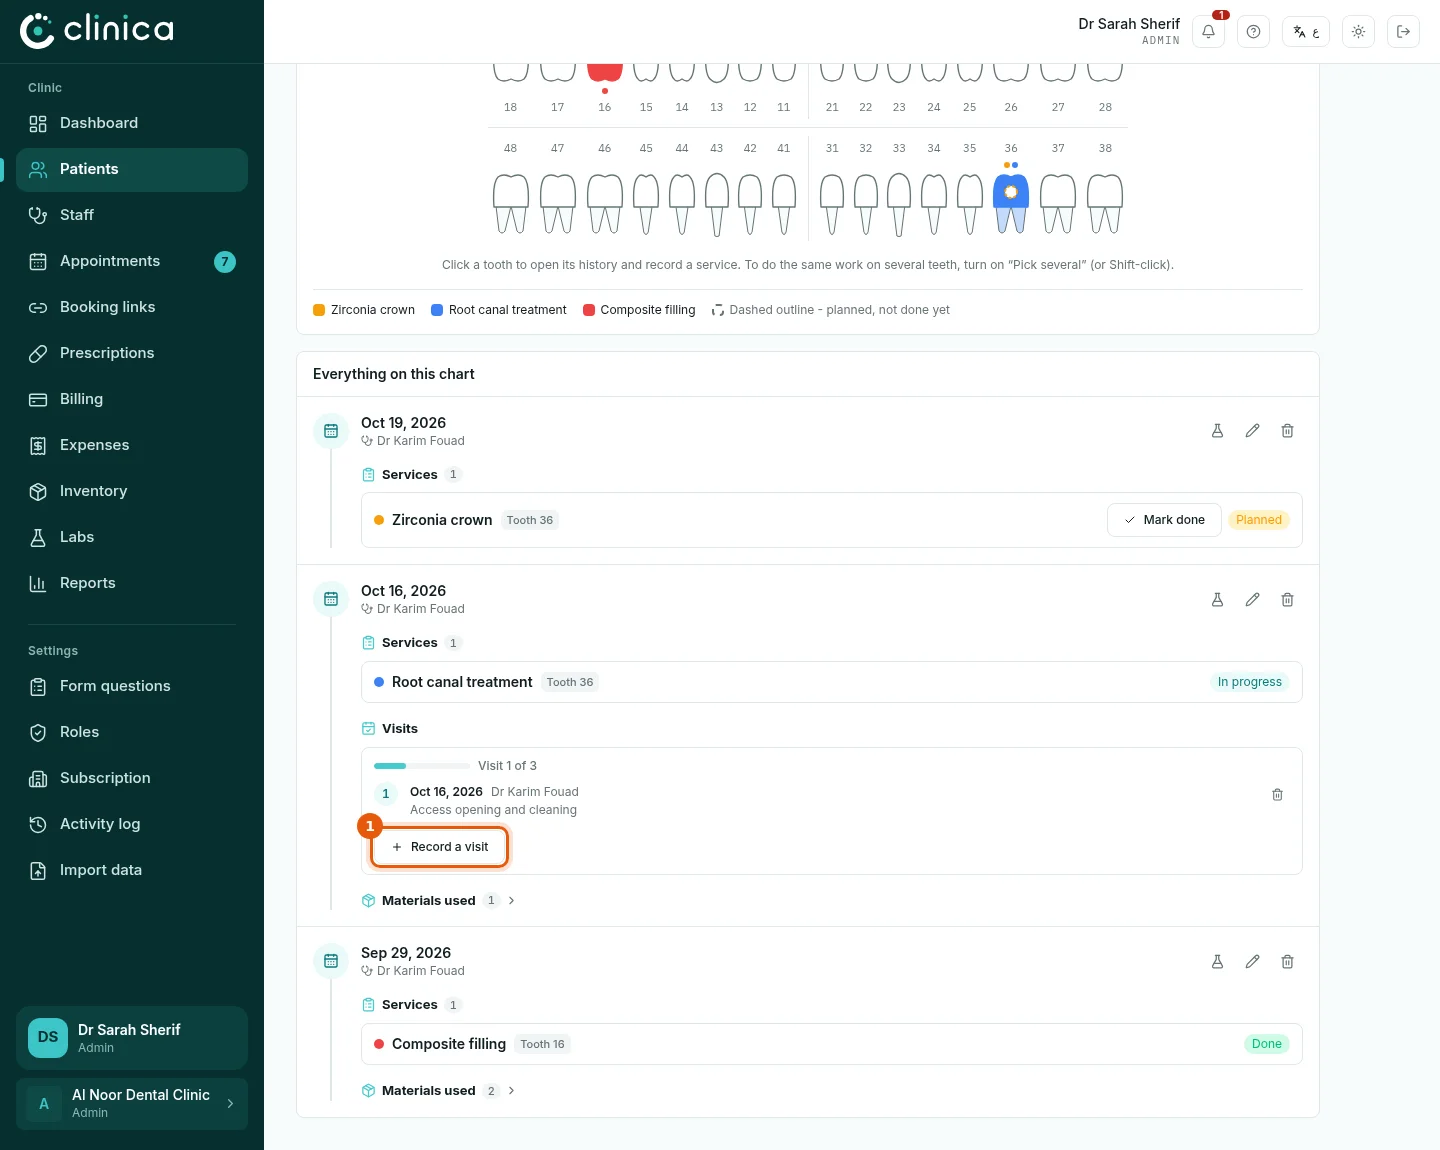Select tooth 36 on the chart
Screen dimensions: 1440x1150
point(1011,204)
